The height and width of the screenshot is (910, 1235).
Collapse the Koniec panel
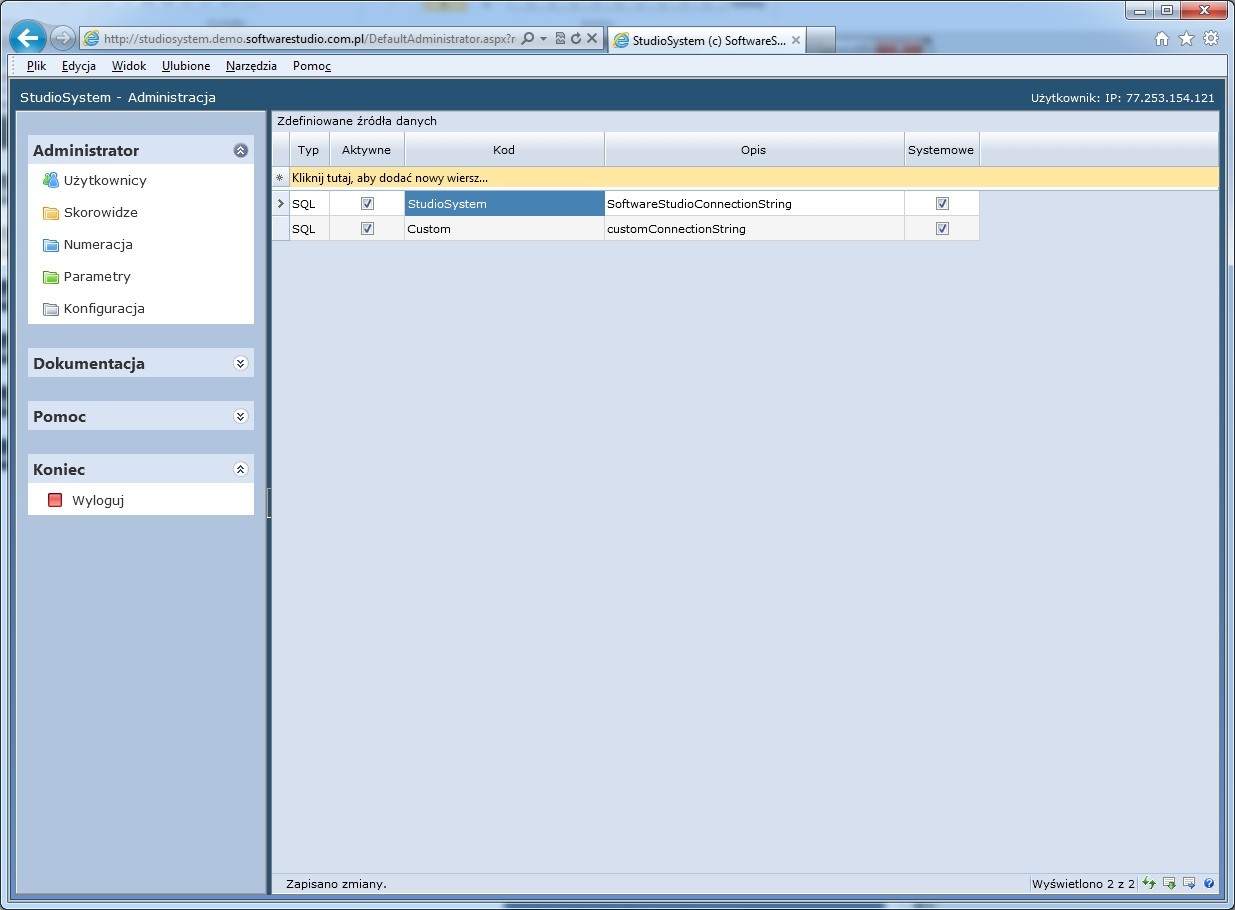coord(240,469)
